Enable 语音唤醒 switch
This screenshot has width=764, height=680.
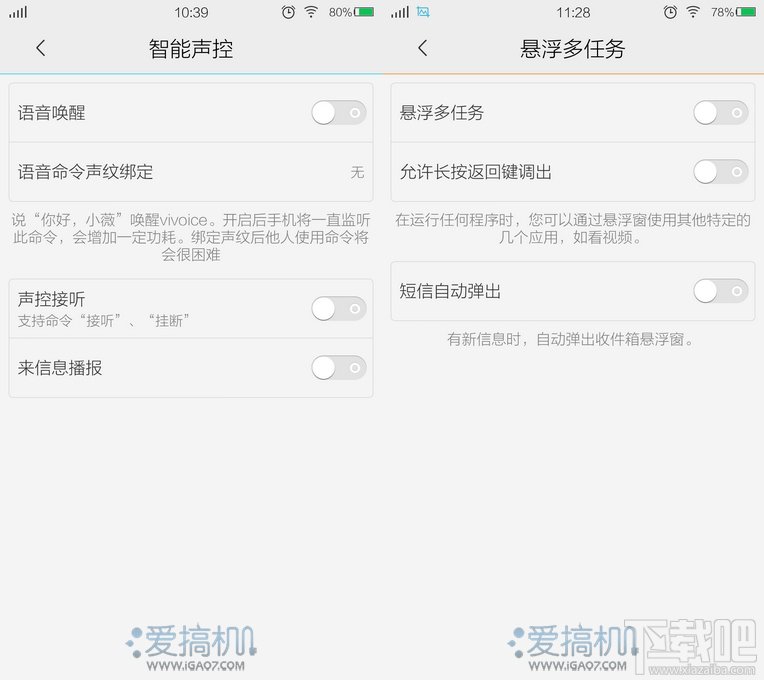(x=339, y=113)
